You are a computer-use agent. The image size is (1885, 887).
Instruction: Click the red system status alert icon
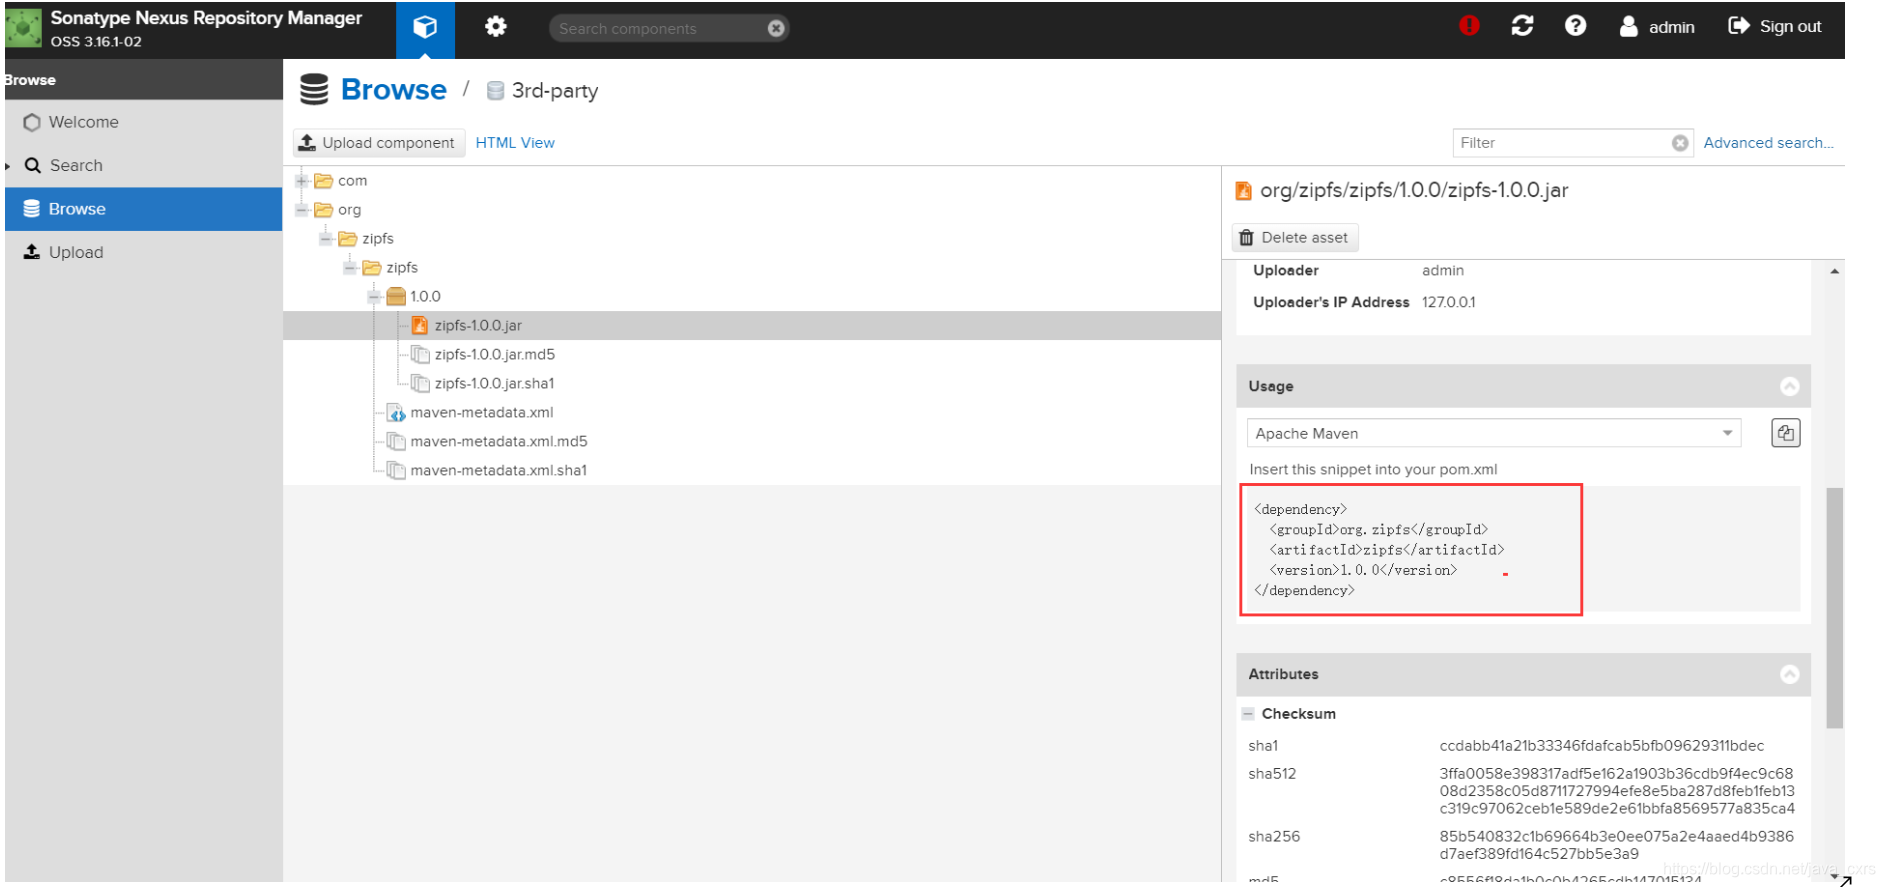[1469, 26]
